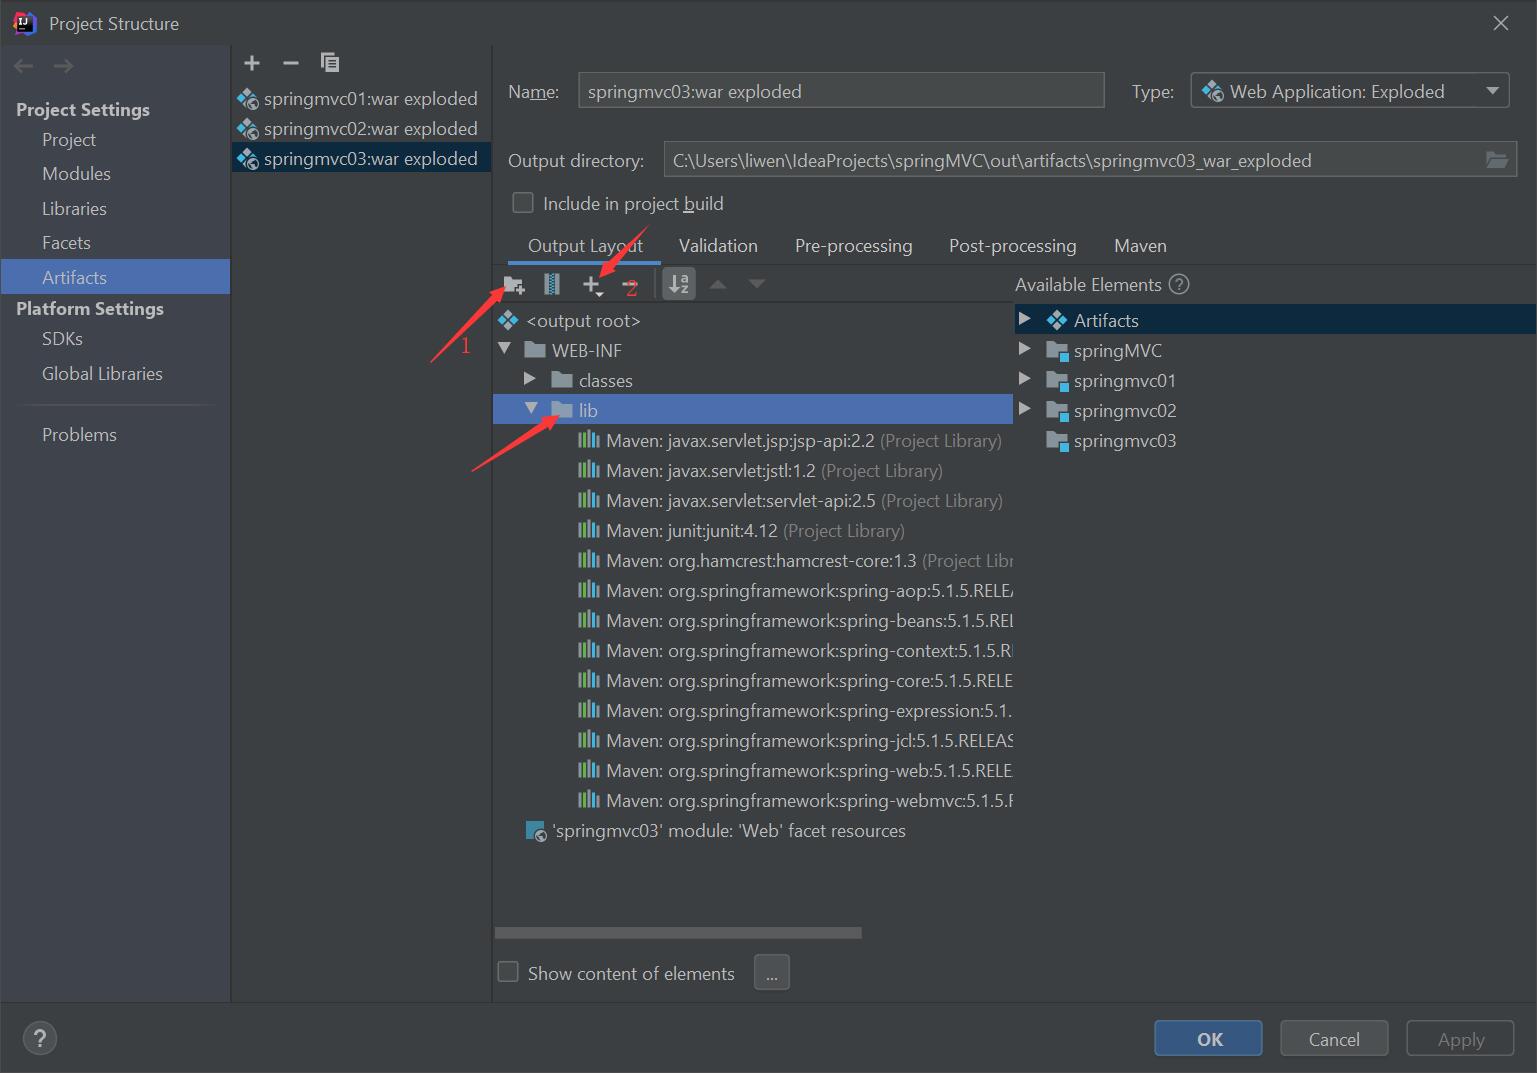
Task: Click the artifact Name input field
Action: click(x=841, y=91)
